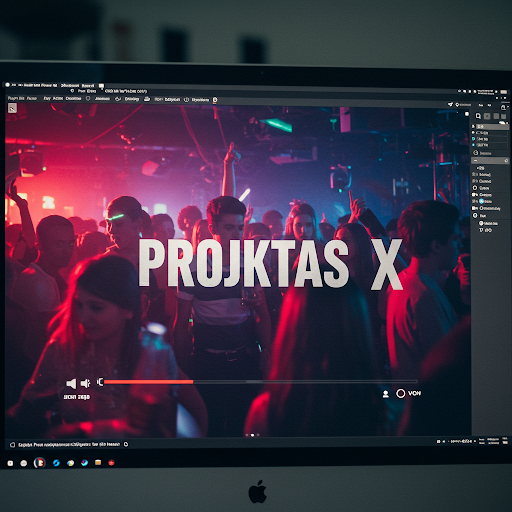Expand the second row in side panel

pos(473,132)
